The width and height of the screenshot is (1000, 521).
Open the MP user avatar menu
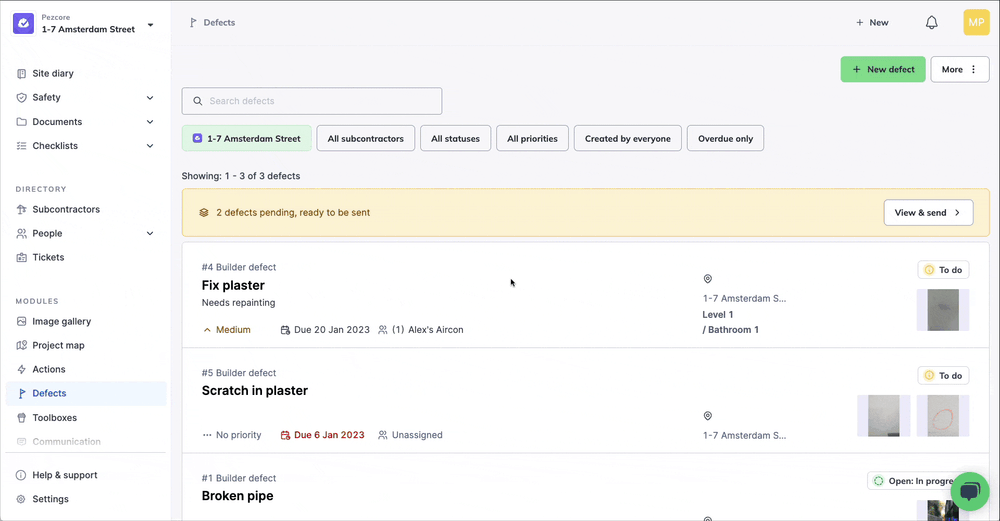coord(976,22)
